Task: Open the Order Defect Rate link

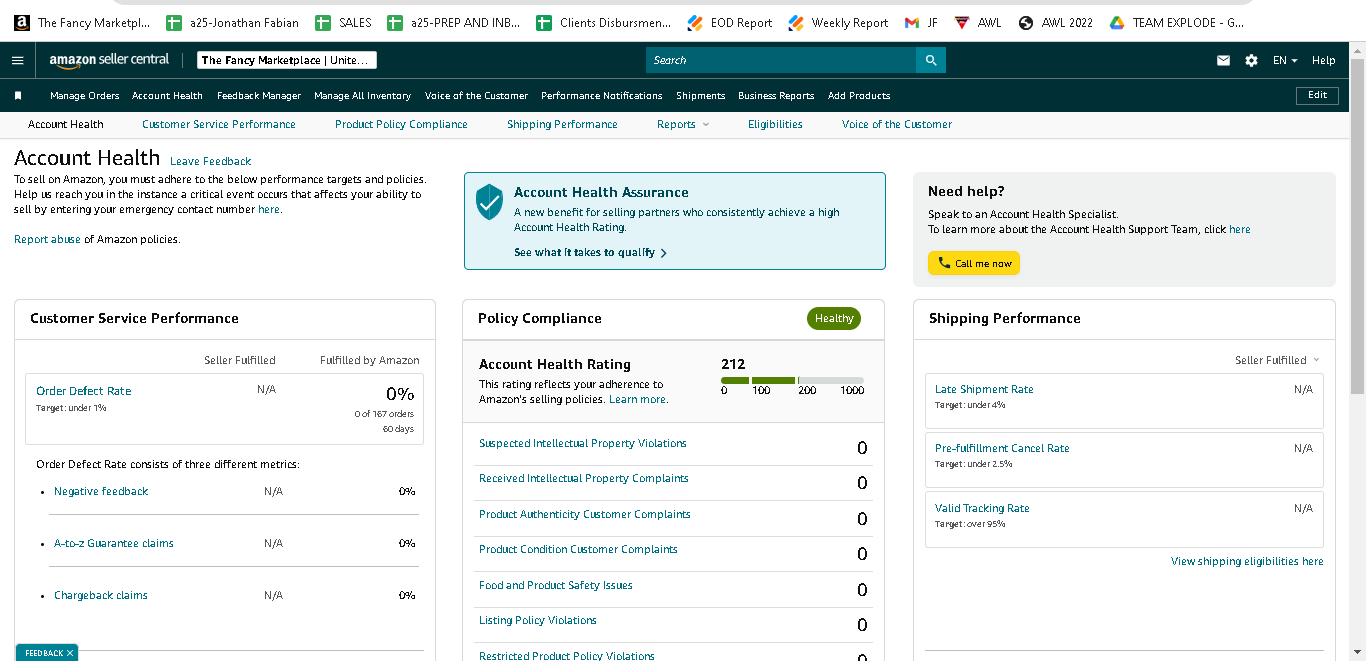Action: tap(83, 391)
